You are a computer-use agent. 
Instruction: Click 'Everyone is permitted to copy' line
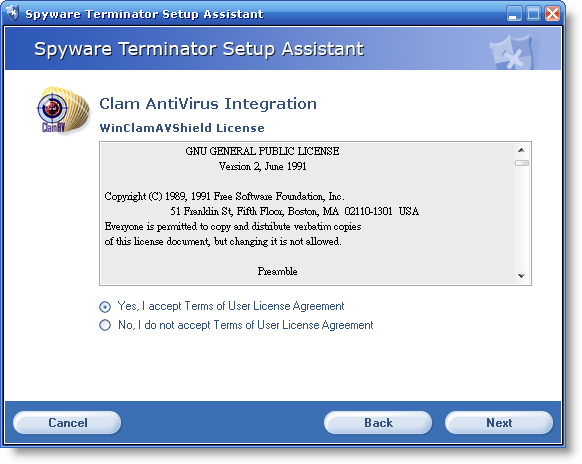[x=233, y=226]
